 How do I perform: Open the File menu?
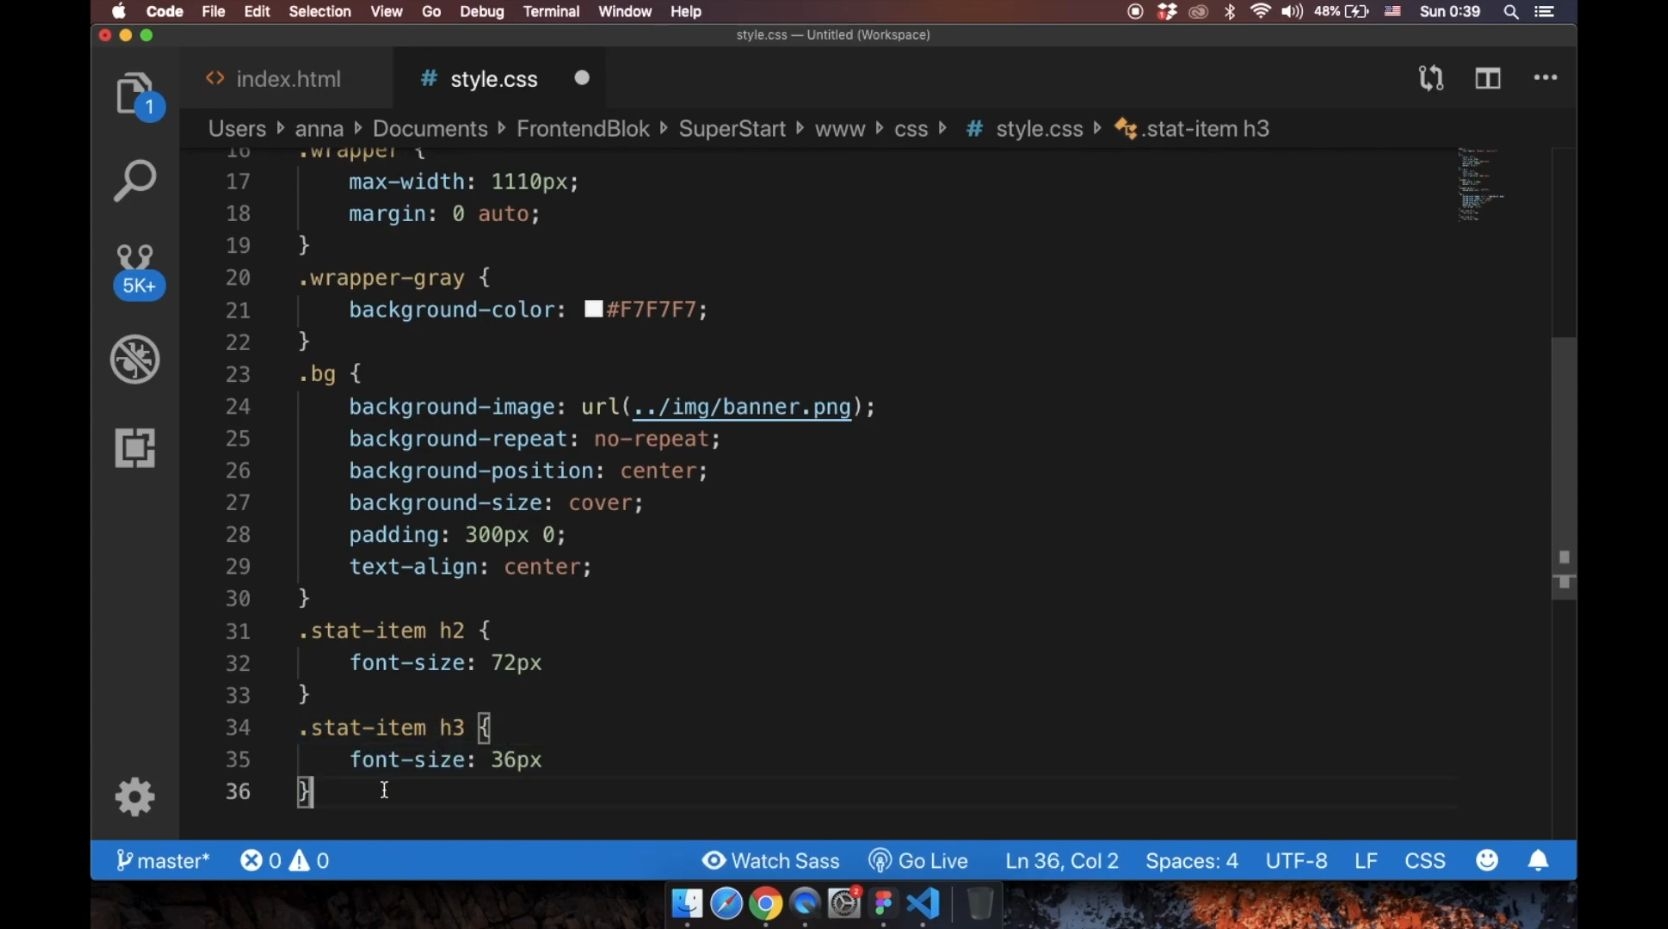click(213, 12)
